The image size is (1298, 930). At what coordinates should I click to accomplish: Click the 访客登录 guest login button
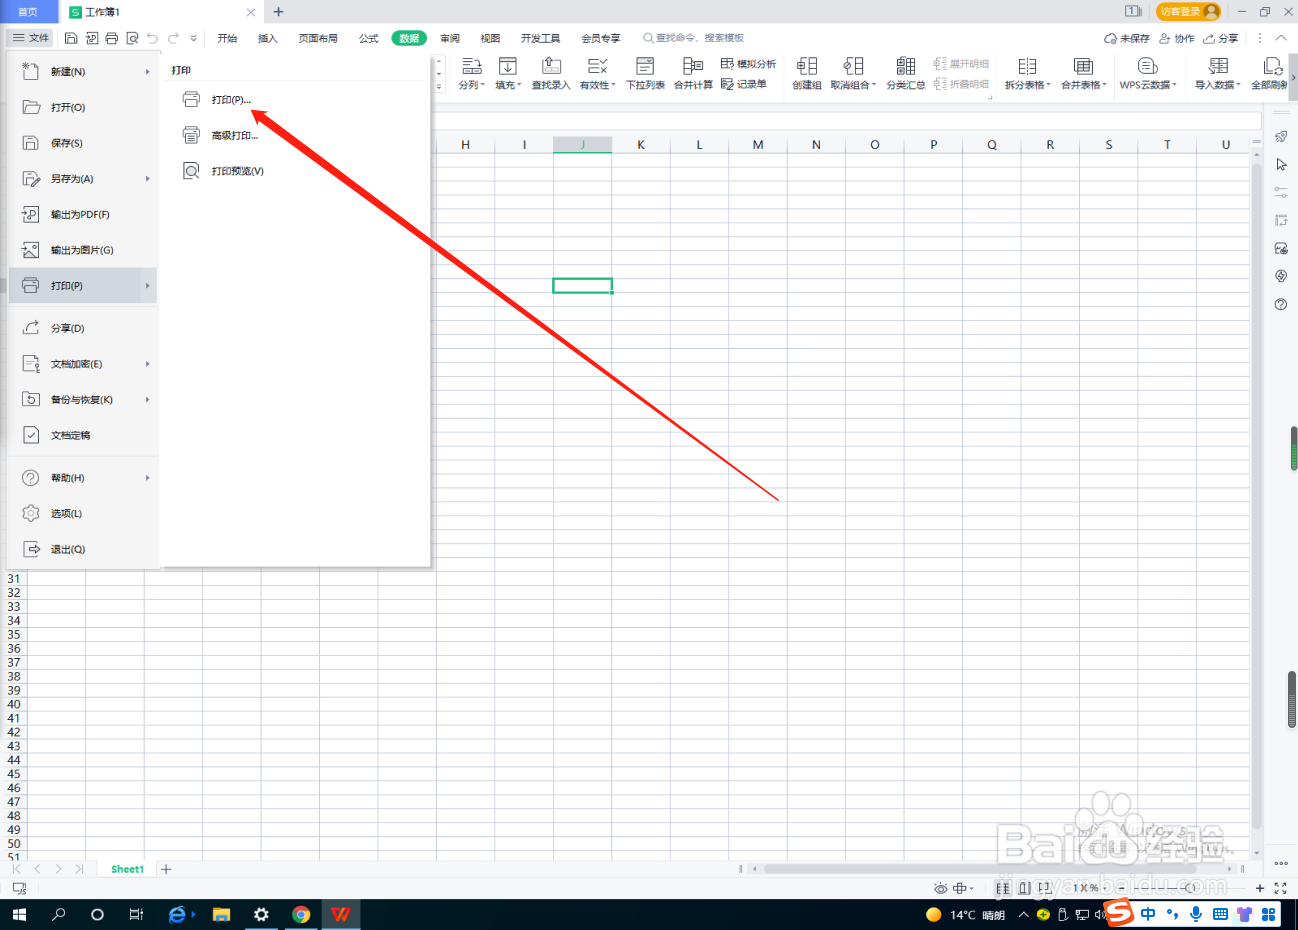click(x=1188, y=11)
